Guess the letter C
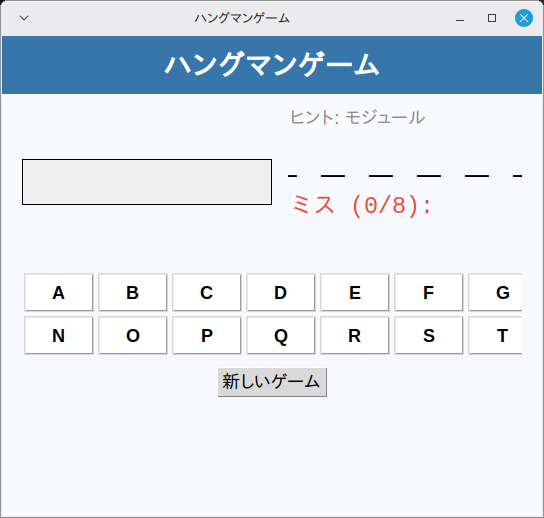Viewport: 544px width, 518px height. (207, 292)
